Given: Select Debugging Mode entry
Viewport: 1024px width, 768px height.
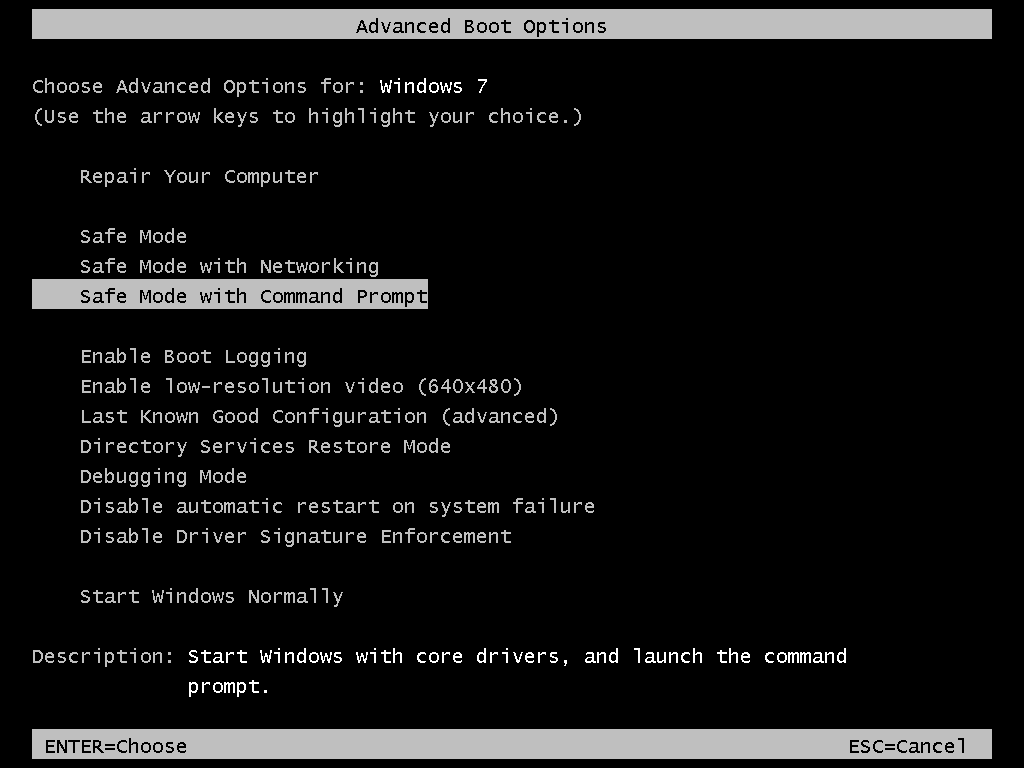Looking at the screenshot, I should coord(163,477).
